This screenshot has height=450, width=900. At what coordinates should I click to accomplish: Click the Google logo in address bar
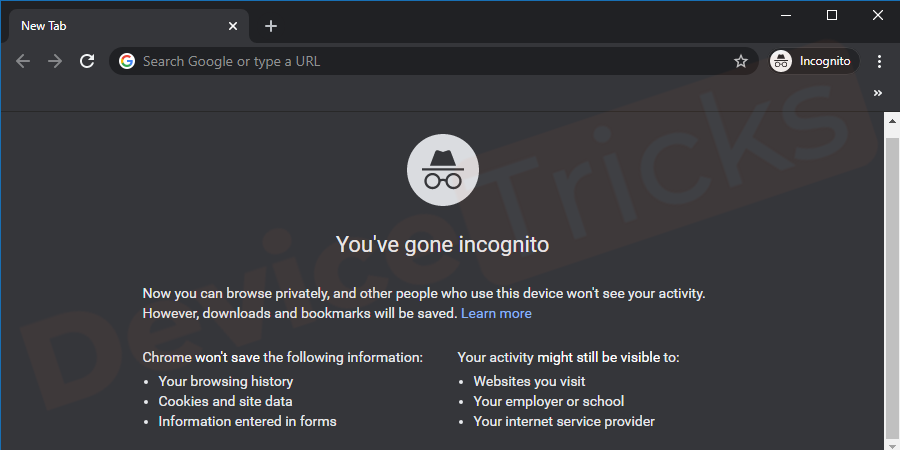pyautogui.click(x=127, y=61)
